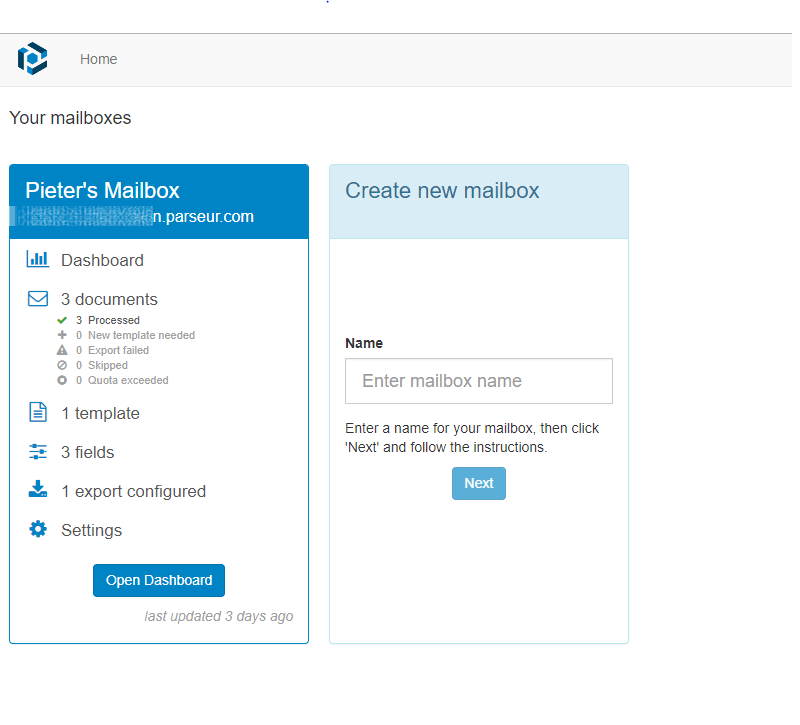Click the Parseur hexagon logo
800x725 pixels.
[33, 59]
